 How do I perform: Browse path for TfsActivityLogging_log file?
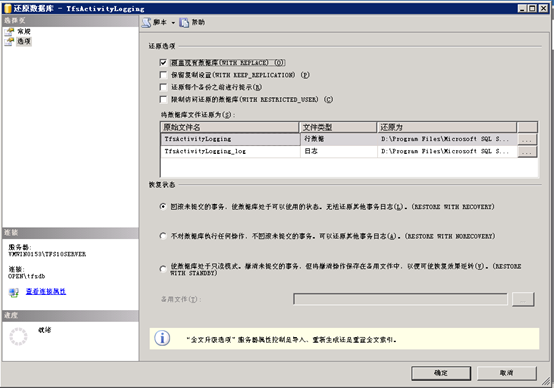[x=527, y=152]
